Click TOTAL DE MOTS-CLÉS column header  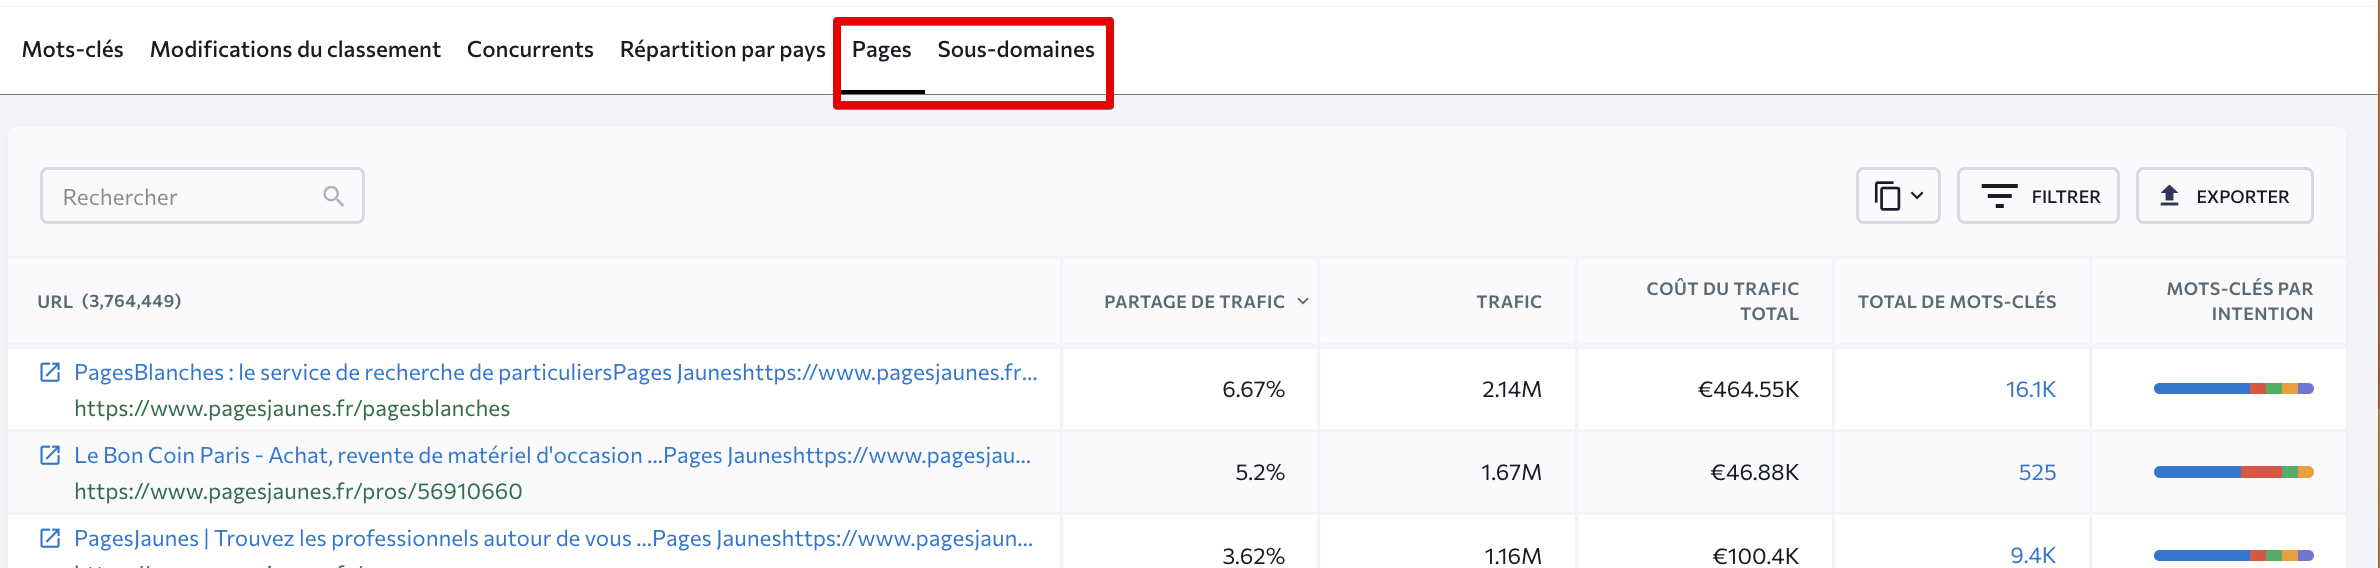click(x=1957, y=302)
